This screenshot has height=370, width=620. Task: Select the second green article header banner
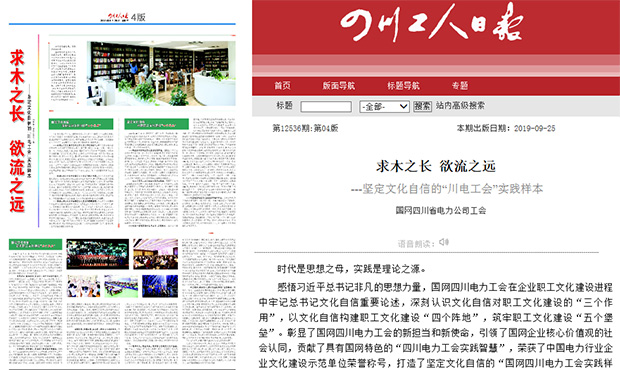[157, 124]
